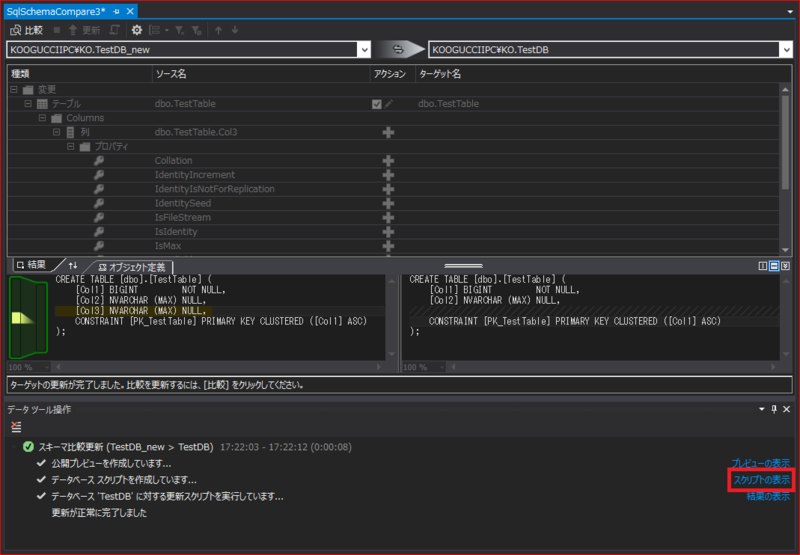This screenshot has width=800, height=555.
Task: Click the plus icon in IdentityIsNotForReplication row
Action: [388, 189]
